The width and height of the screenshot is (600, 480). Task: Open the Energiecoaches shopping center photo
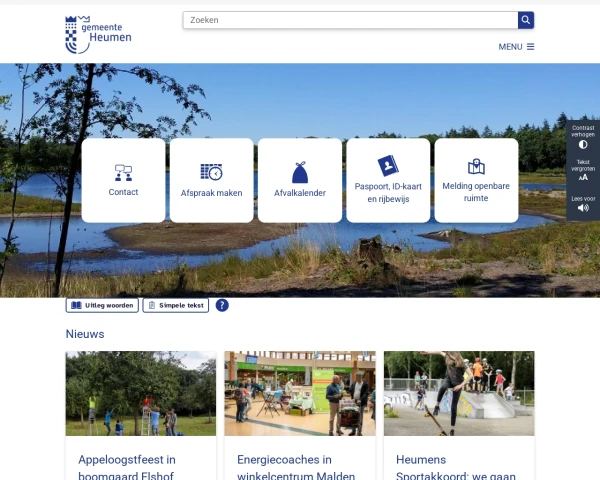pos(300,393)
